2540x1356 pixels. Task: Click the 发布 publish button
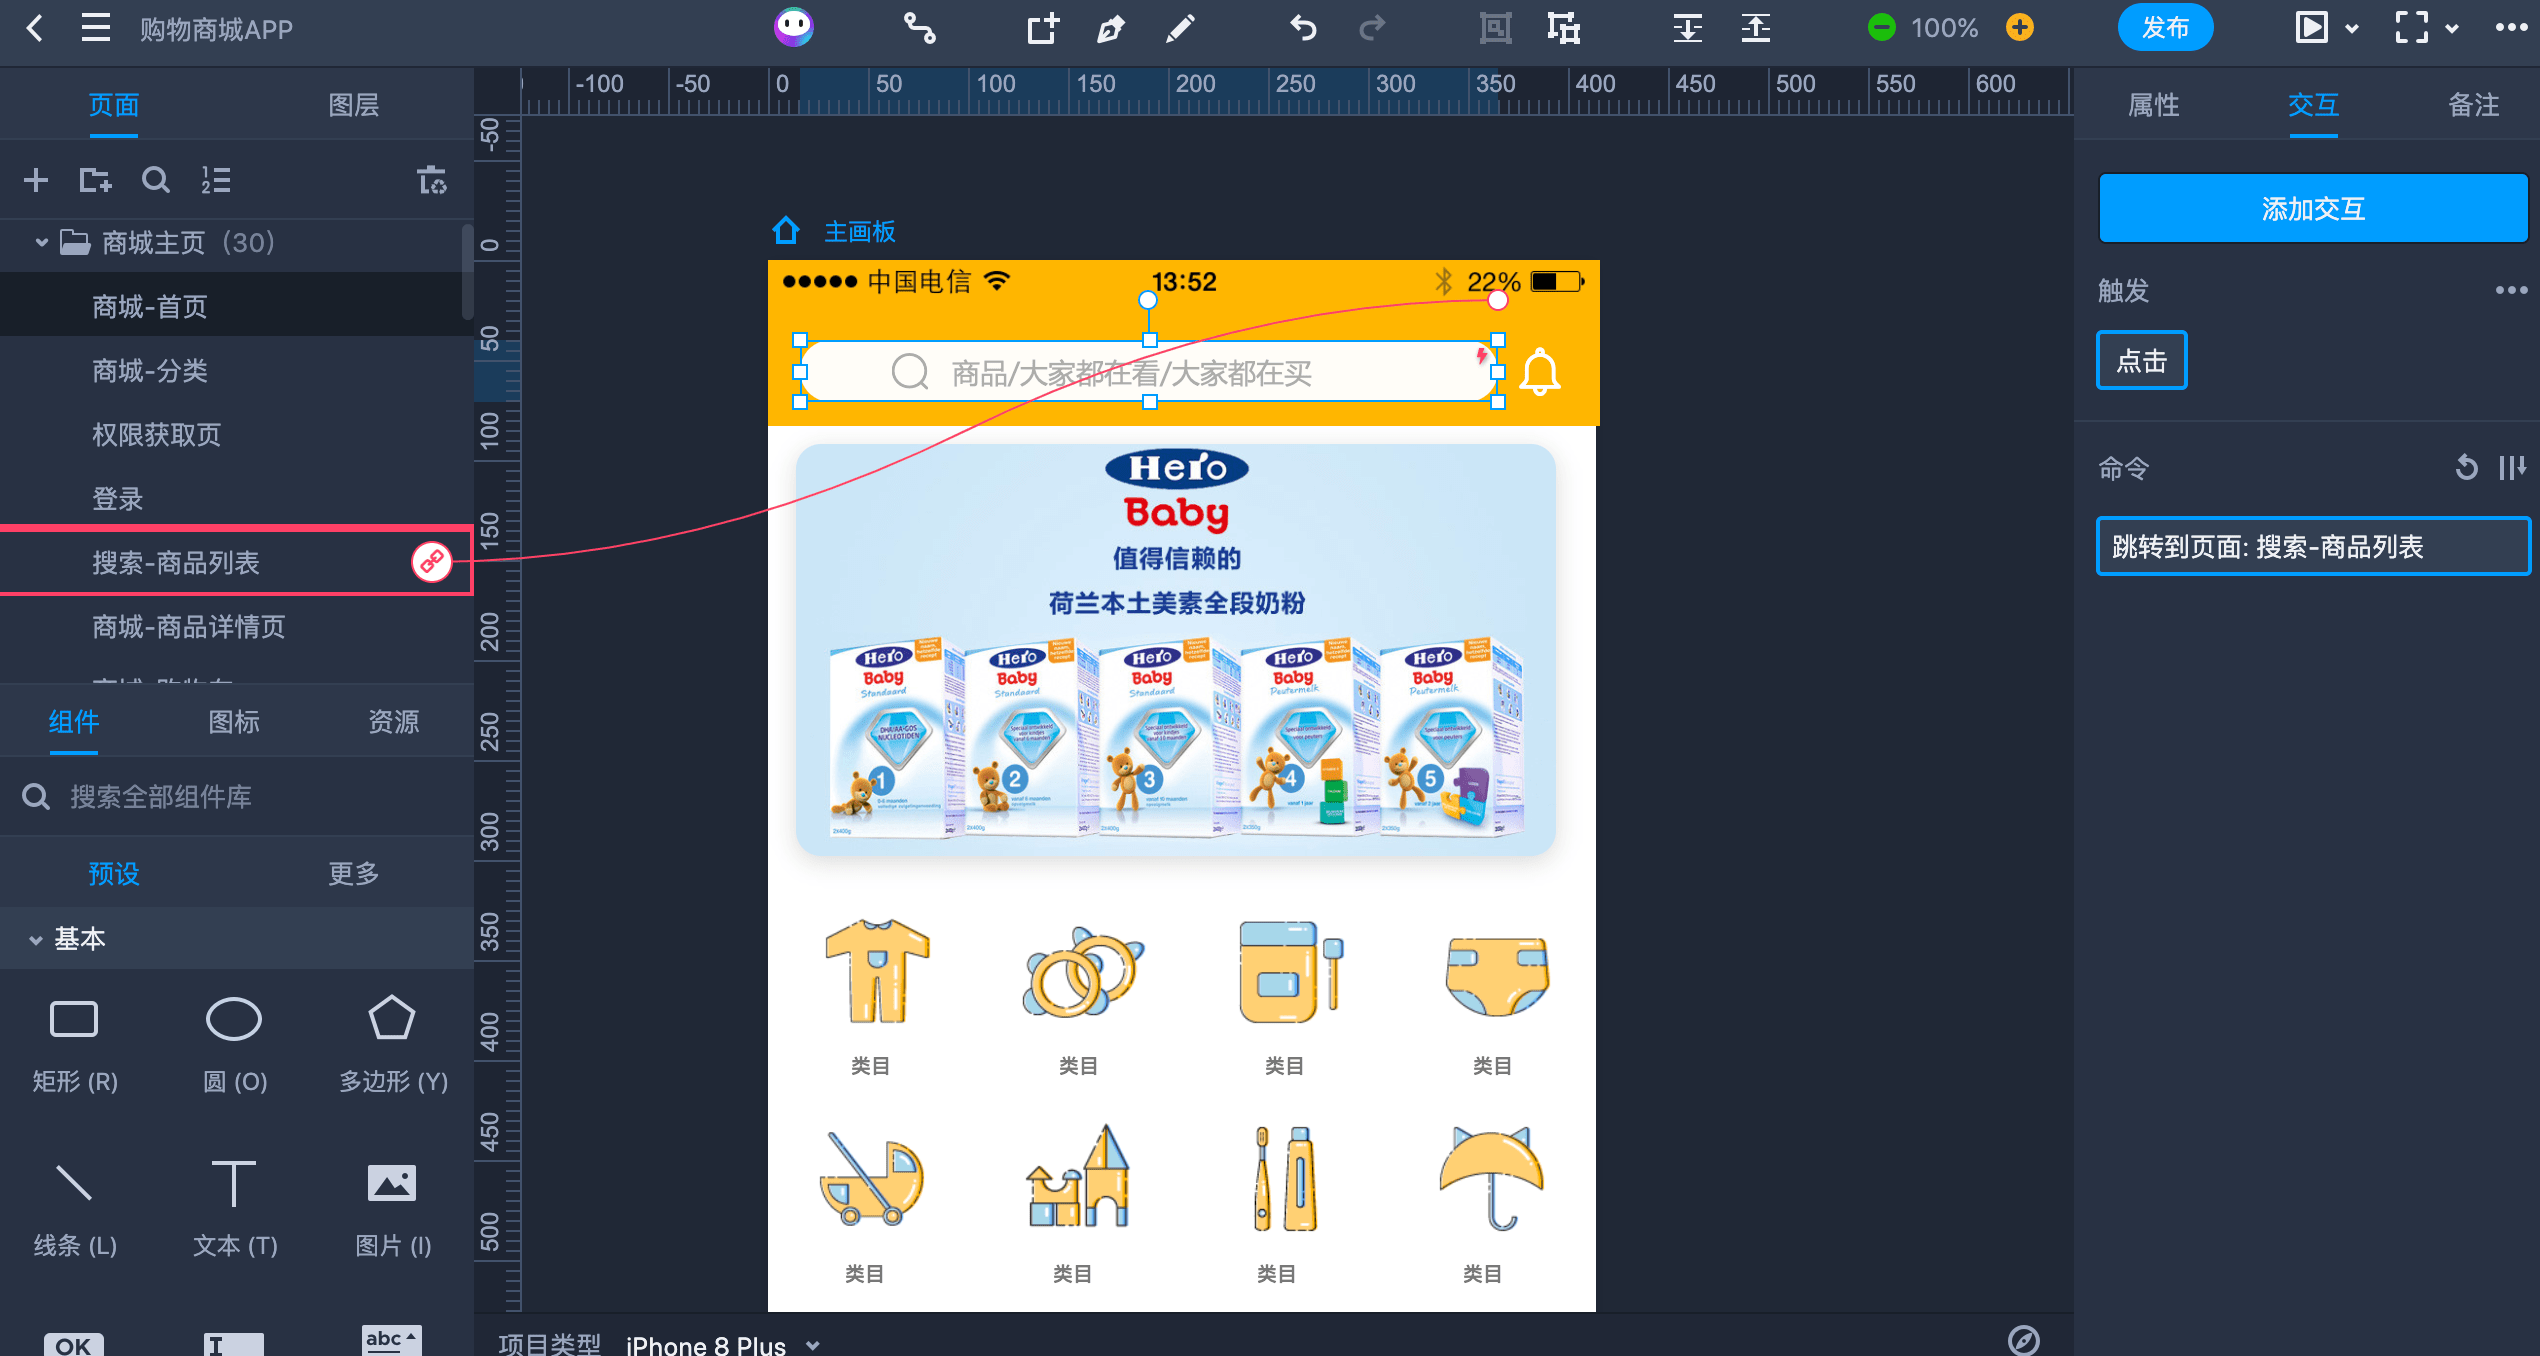click(2165, 28)
